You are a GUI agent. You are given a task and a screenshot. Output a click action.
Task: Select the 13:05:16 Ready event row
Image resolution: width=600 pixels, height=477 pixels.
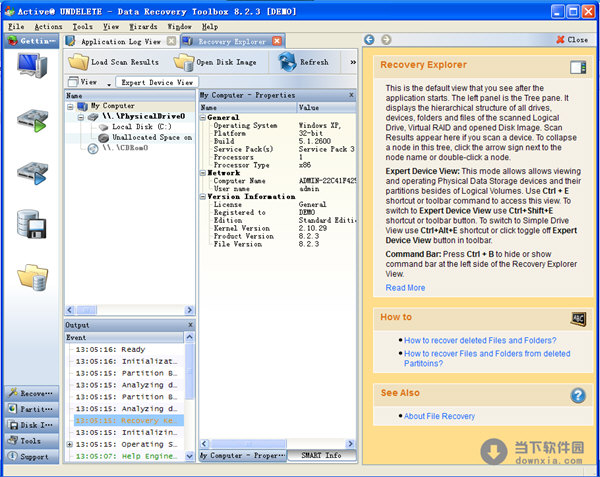pyautogui.click(x=110, y=349)
